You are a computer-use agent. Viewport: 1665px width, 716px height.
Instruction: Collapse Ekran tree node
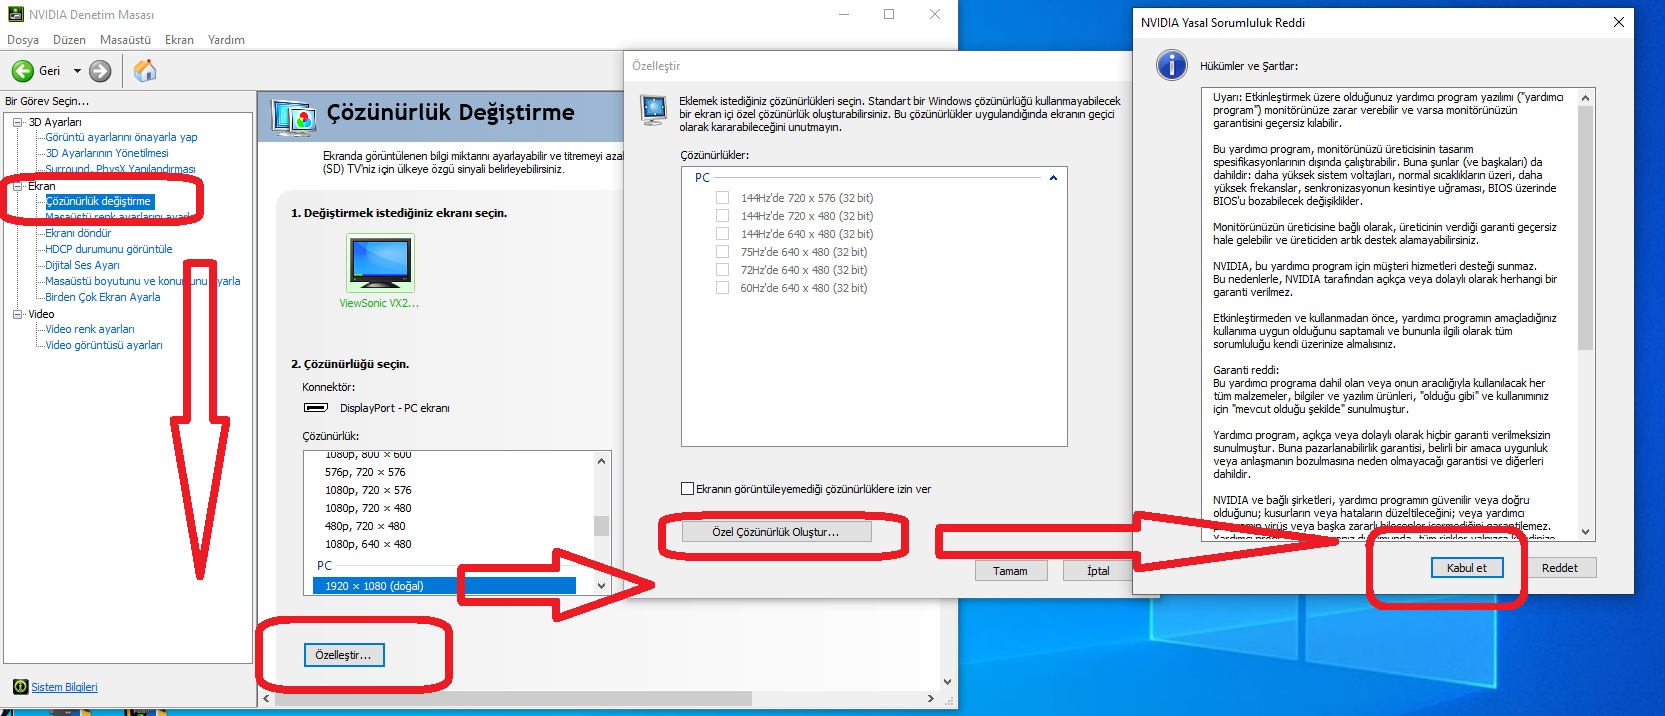click(x=18, y=186)
